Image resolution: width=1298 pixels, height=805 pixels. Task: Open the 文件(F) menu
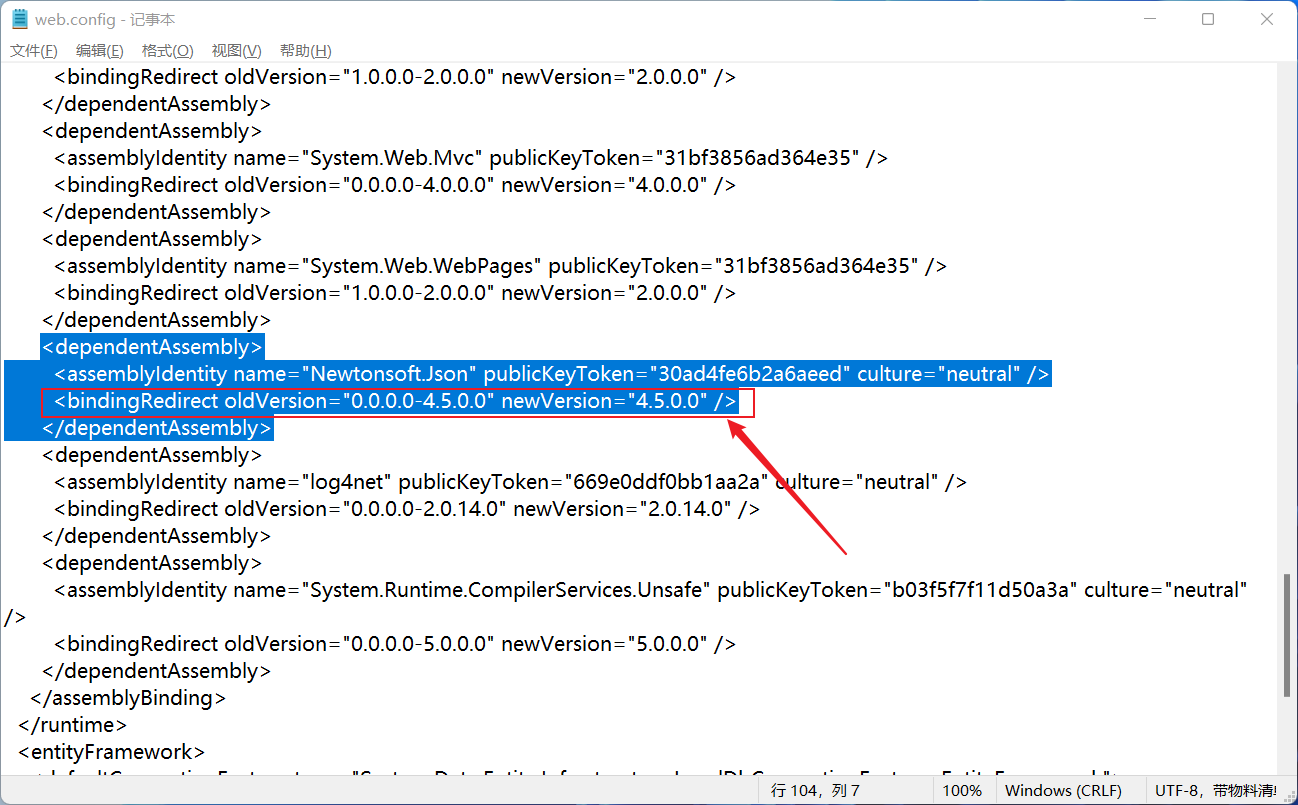[34, 51]
